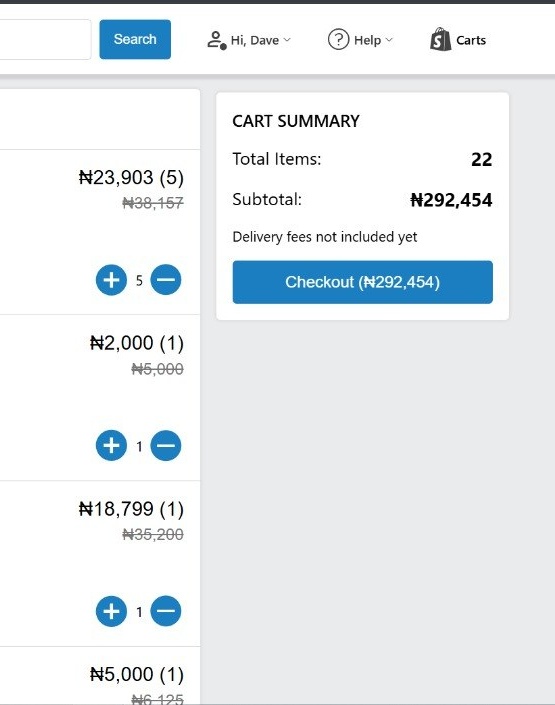Click the user profile icon
This screenshot has width=555, height=705.
216,40
